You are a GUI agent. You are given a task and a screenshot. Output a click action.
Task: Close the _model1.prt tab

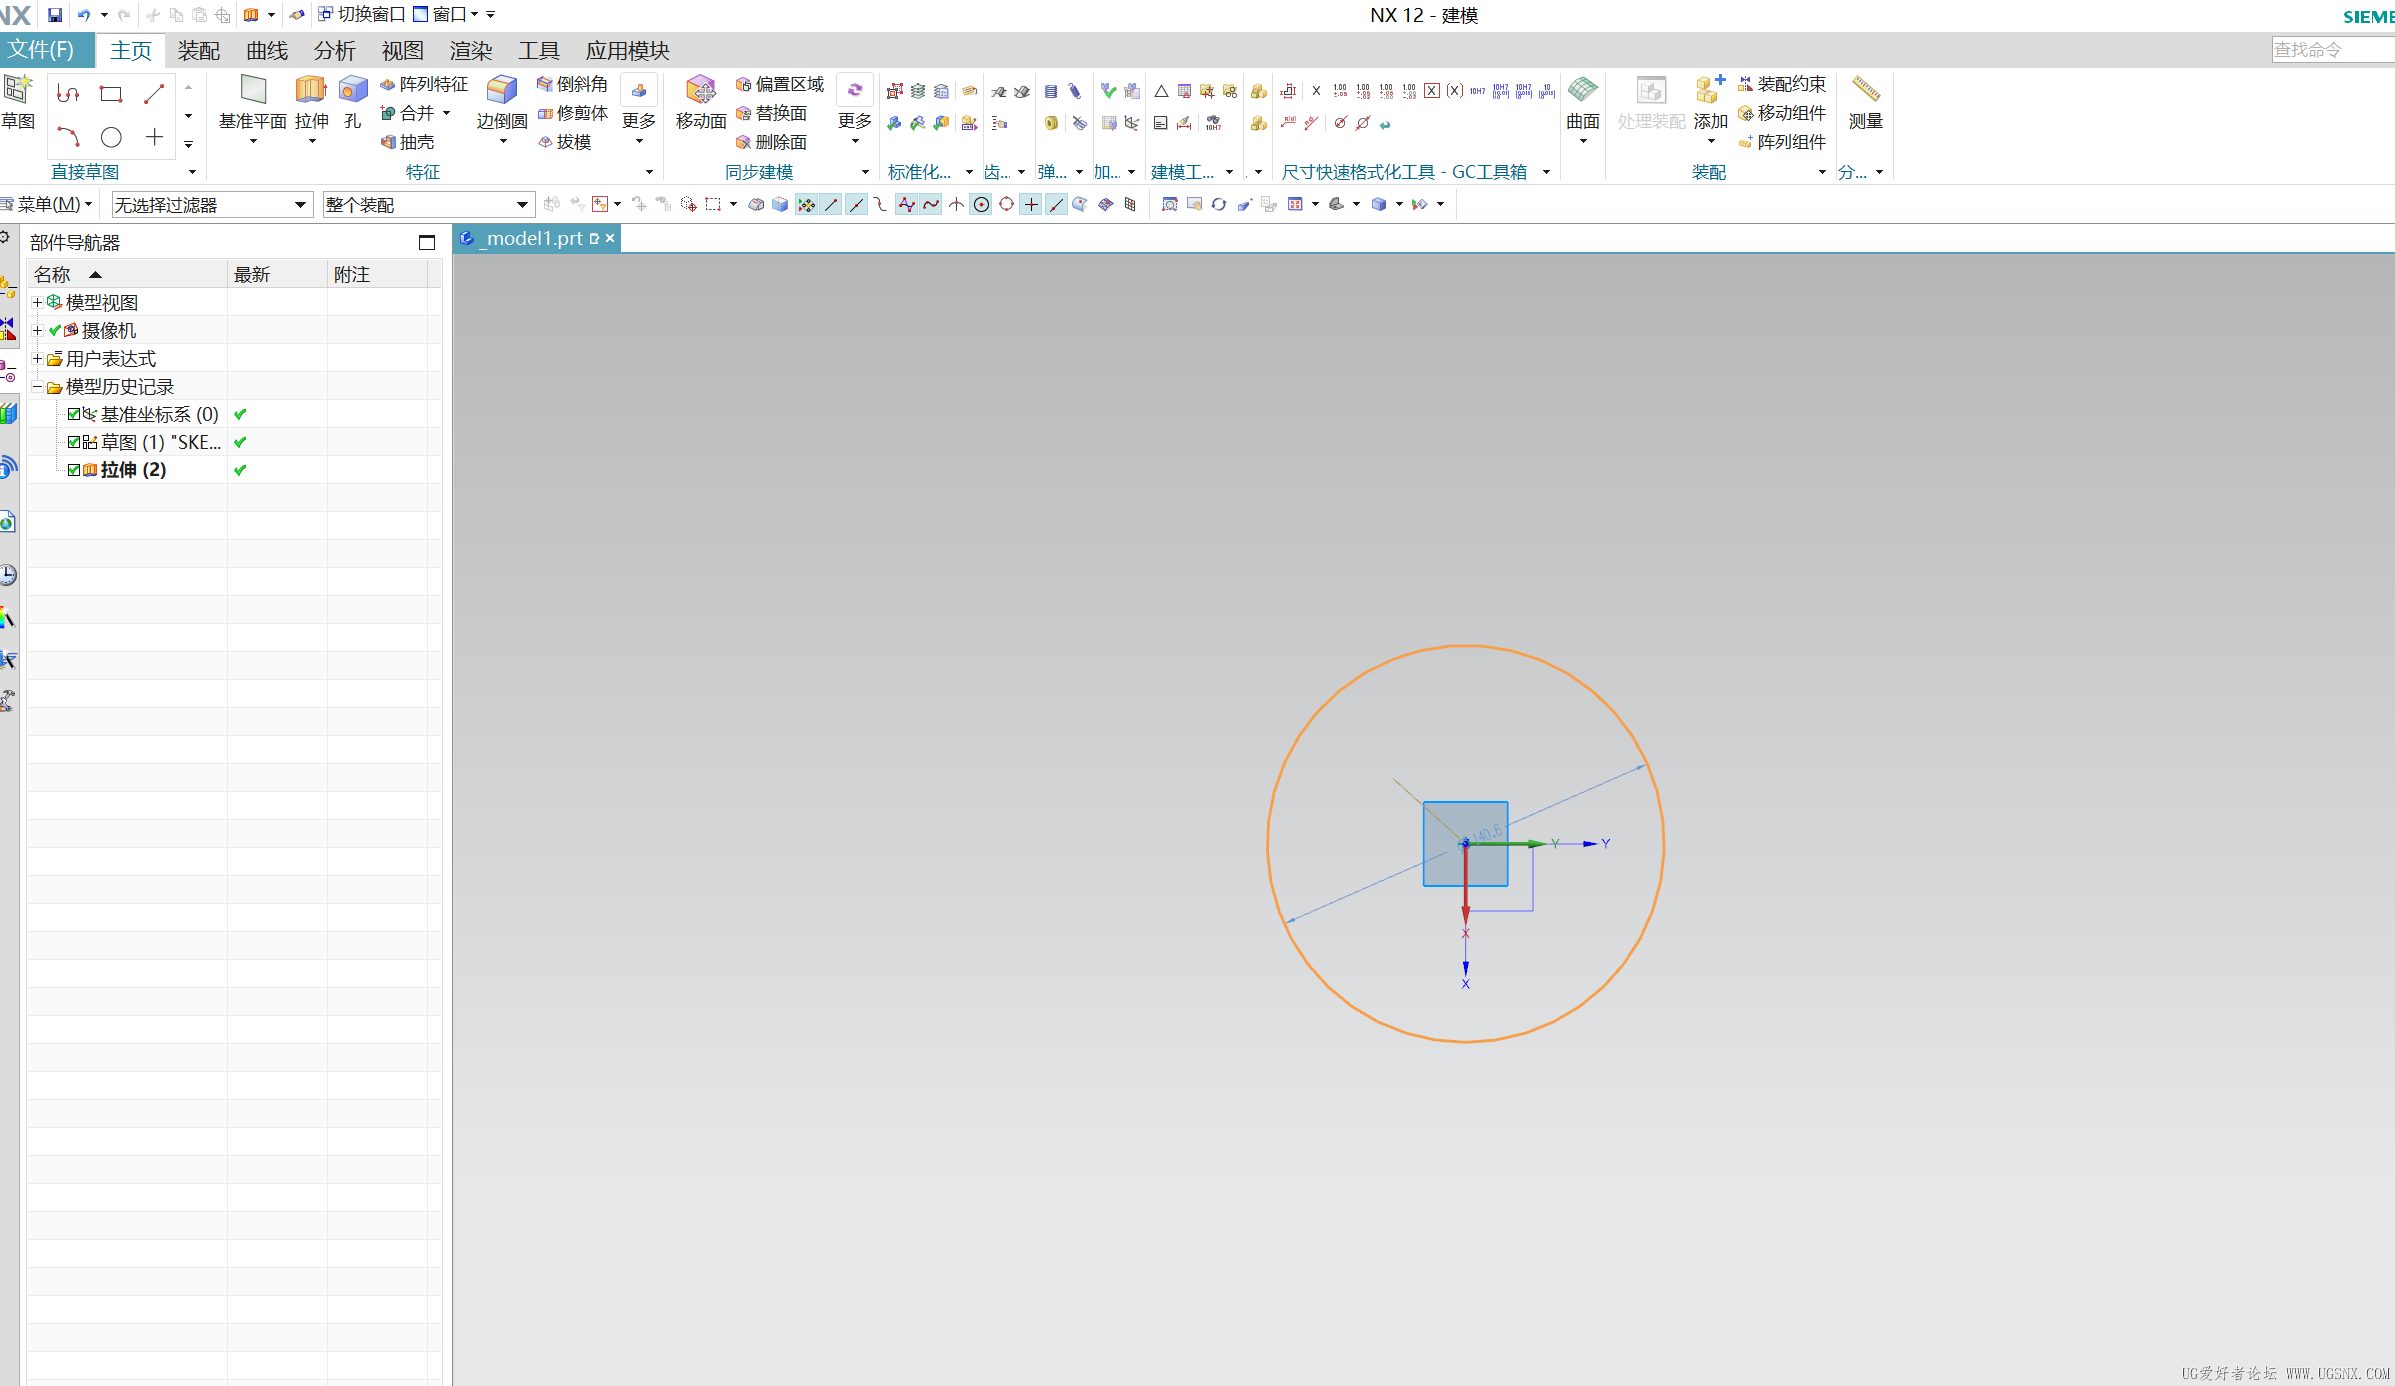pyautogui.click(x=610, y=238)
